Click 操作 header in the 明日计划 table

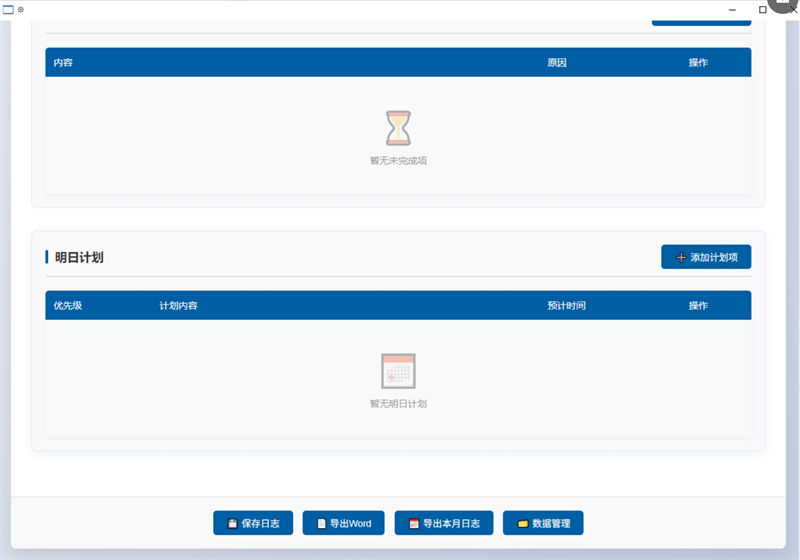click(698, 306)
